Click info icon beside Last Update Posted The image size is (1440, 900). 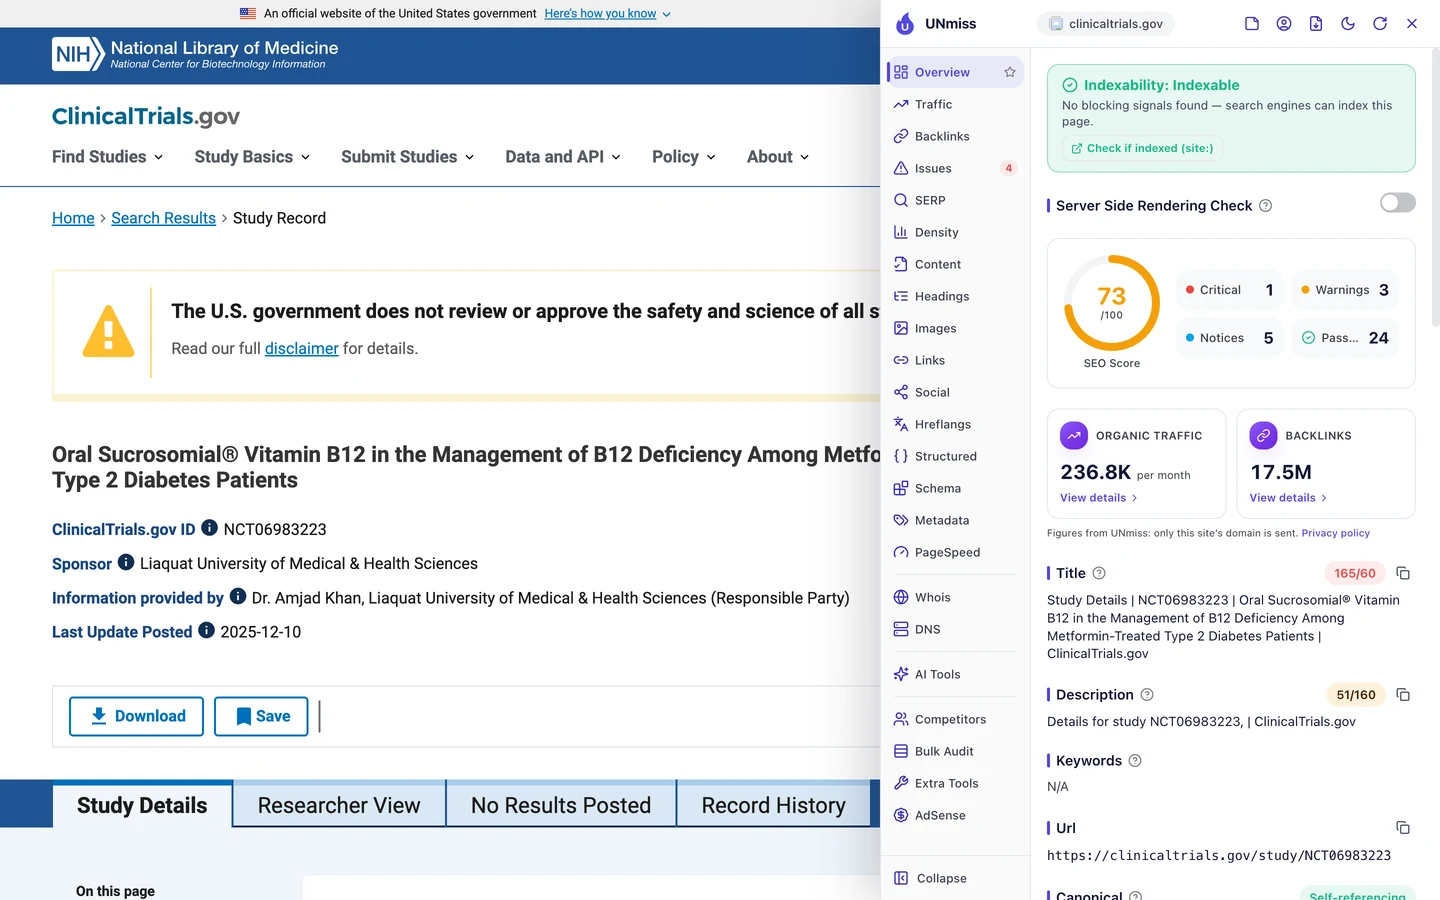tap(206, 630)
